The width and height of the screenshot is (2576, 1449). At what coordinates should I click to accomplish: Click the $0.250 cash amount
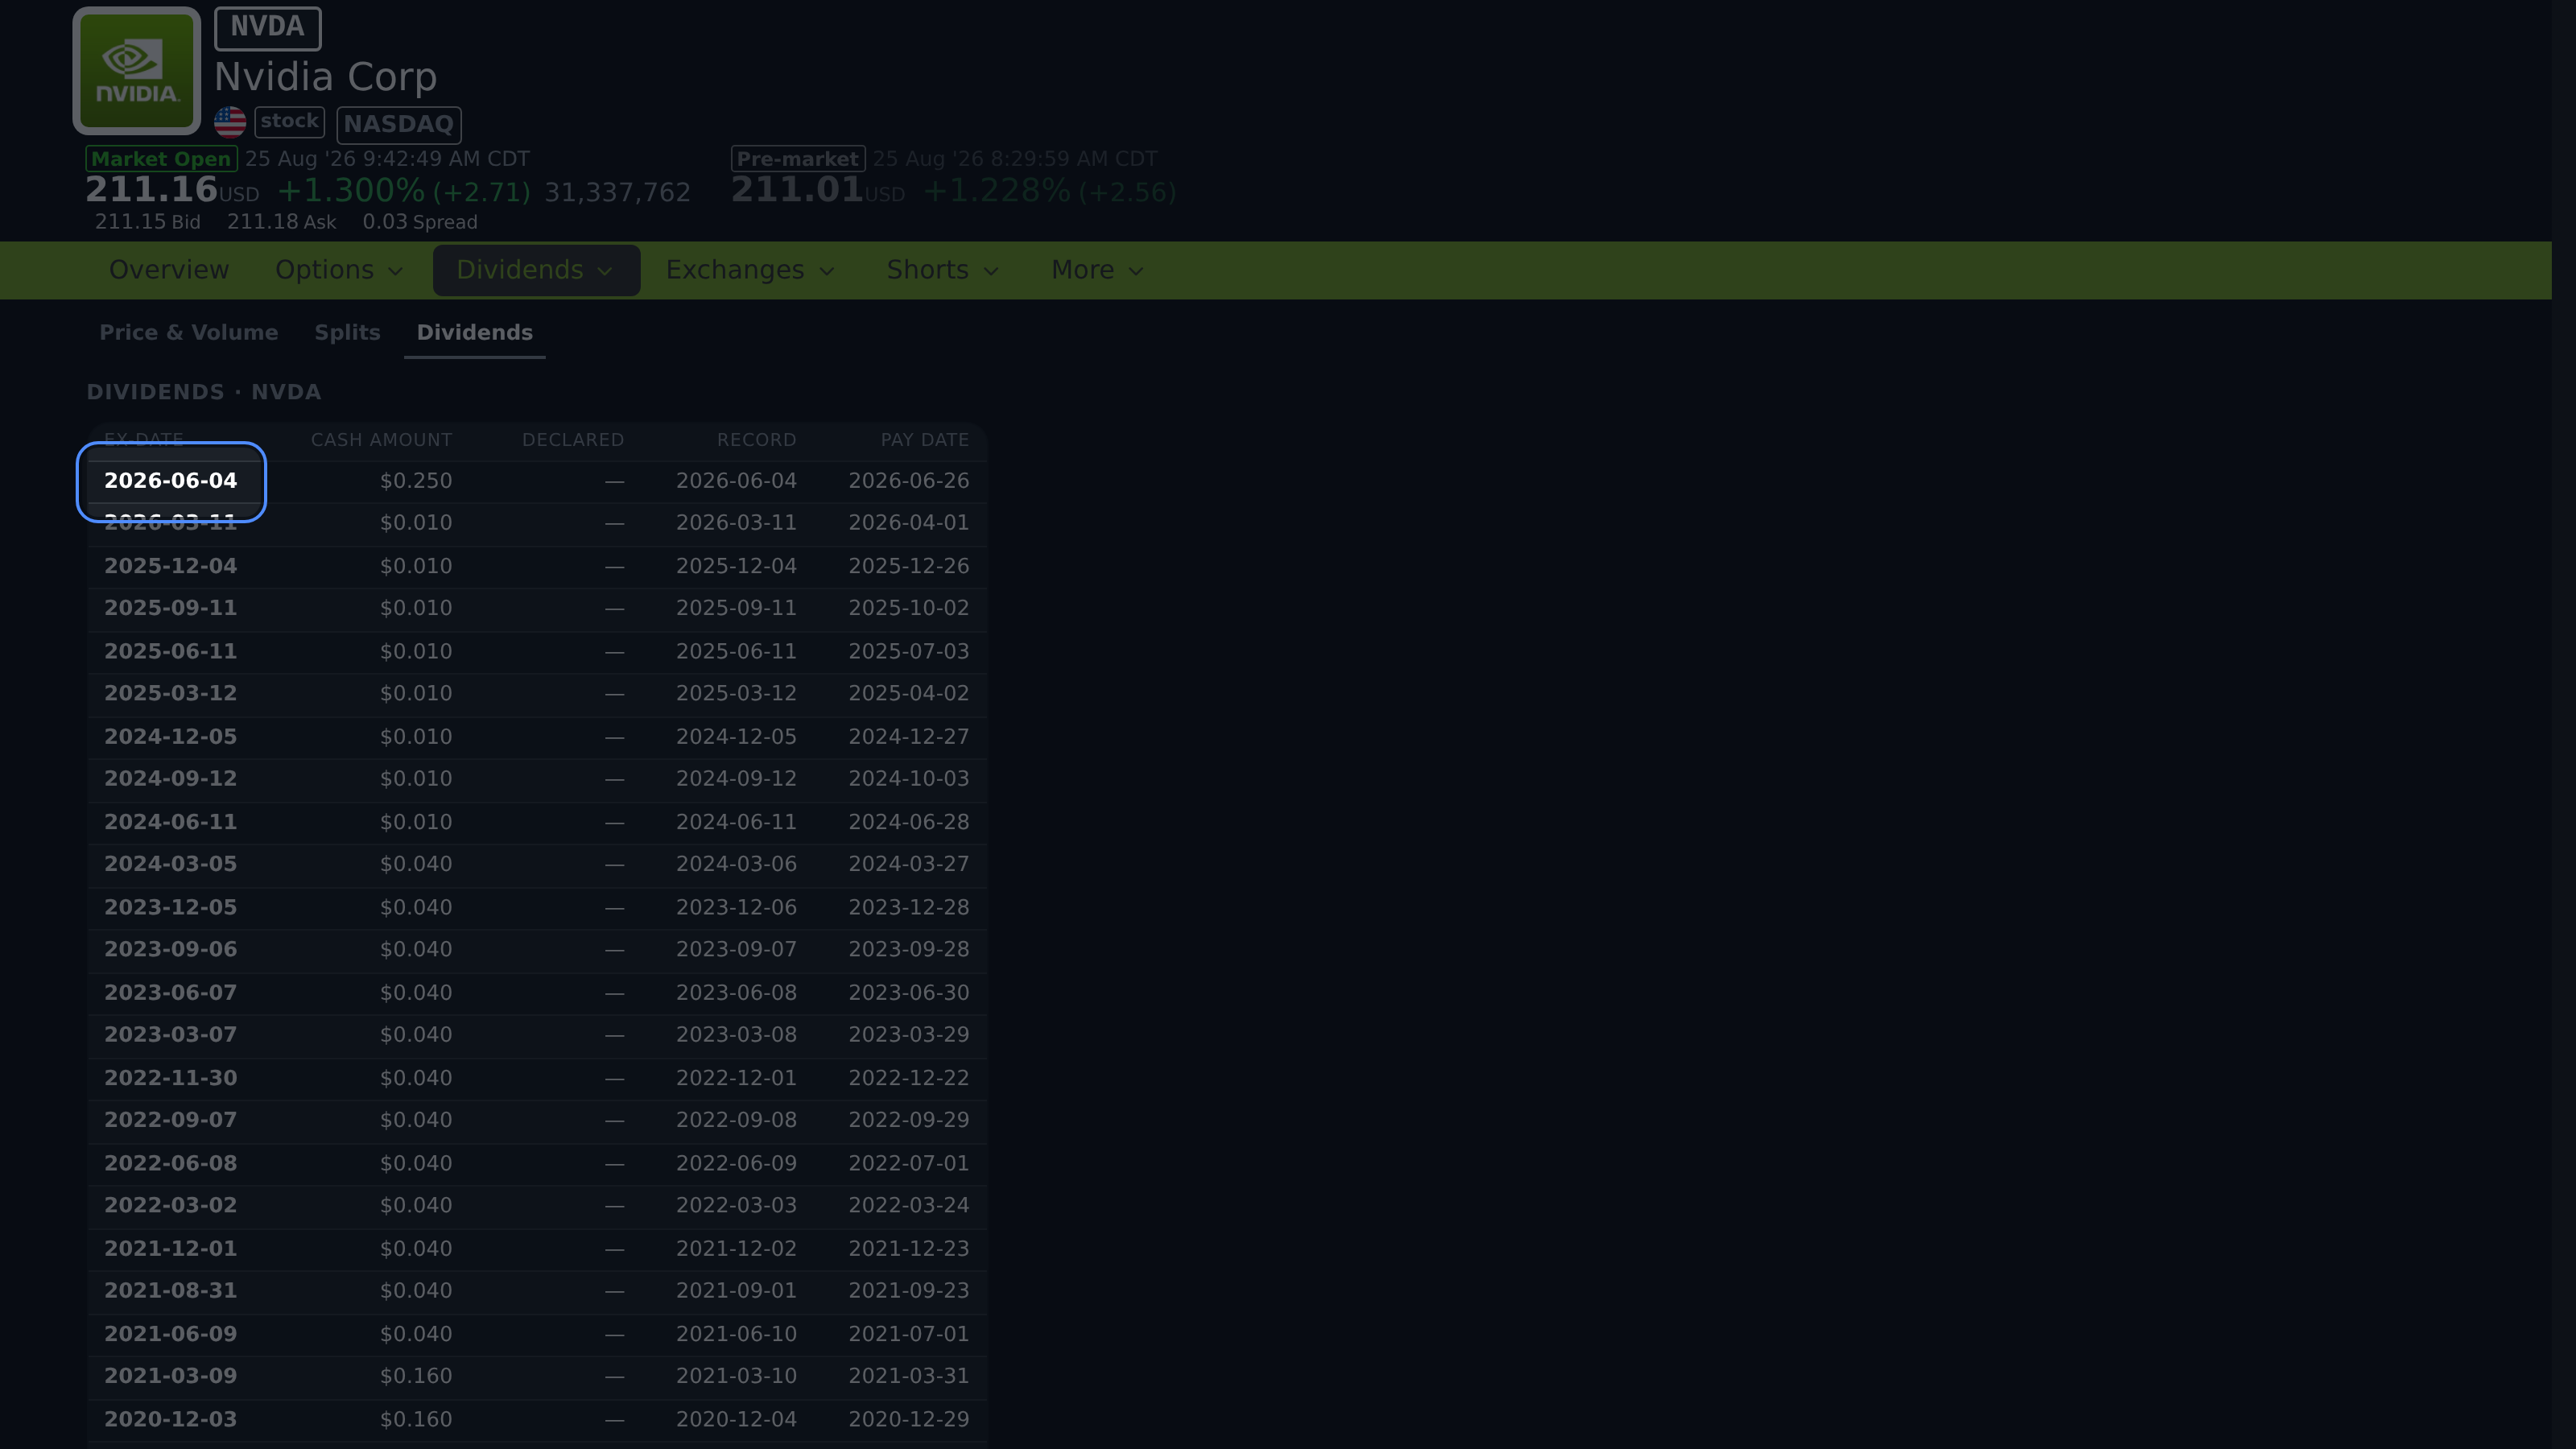[416, 481]
